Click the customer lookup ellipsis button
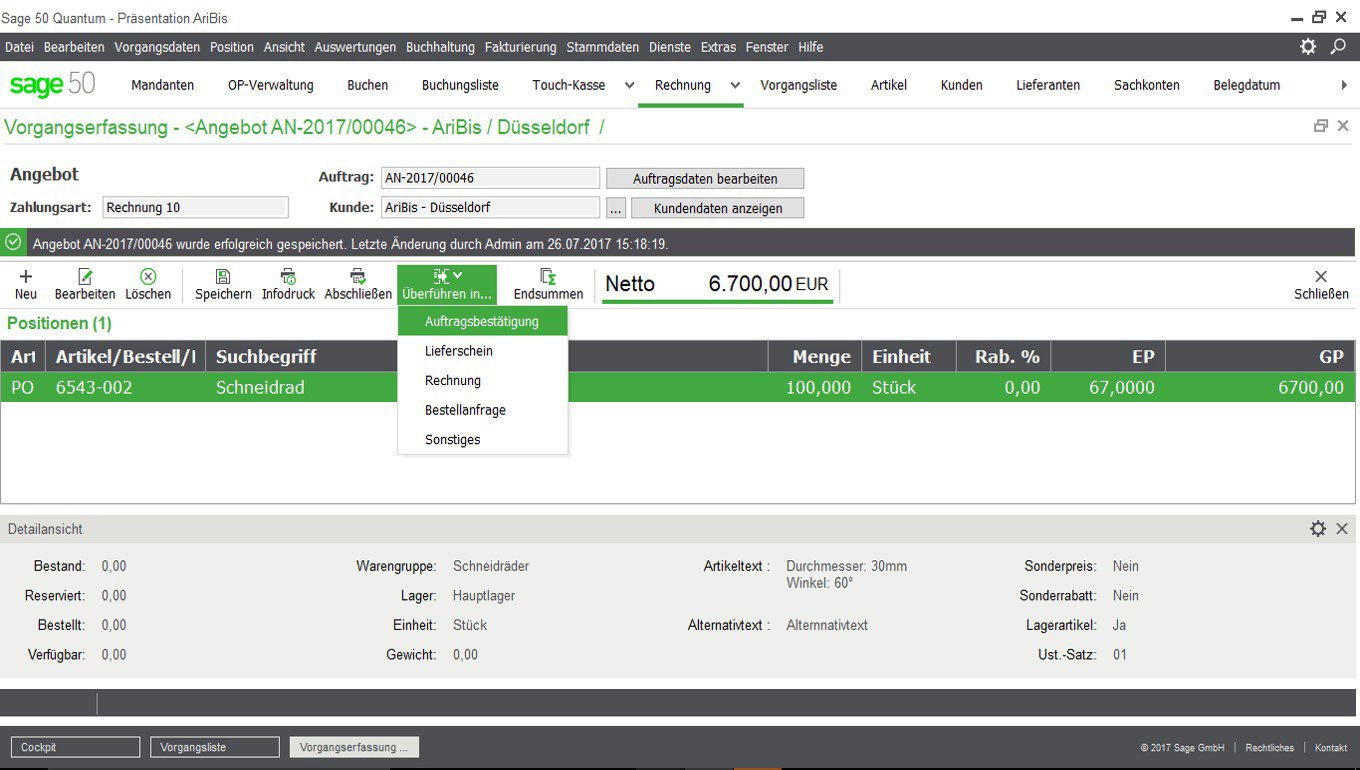Screen dimensions: 1360x770 [616, 208]
